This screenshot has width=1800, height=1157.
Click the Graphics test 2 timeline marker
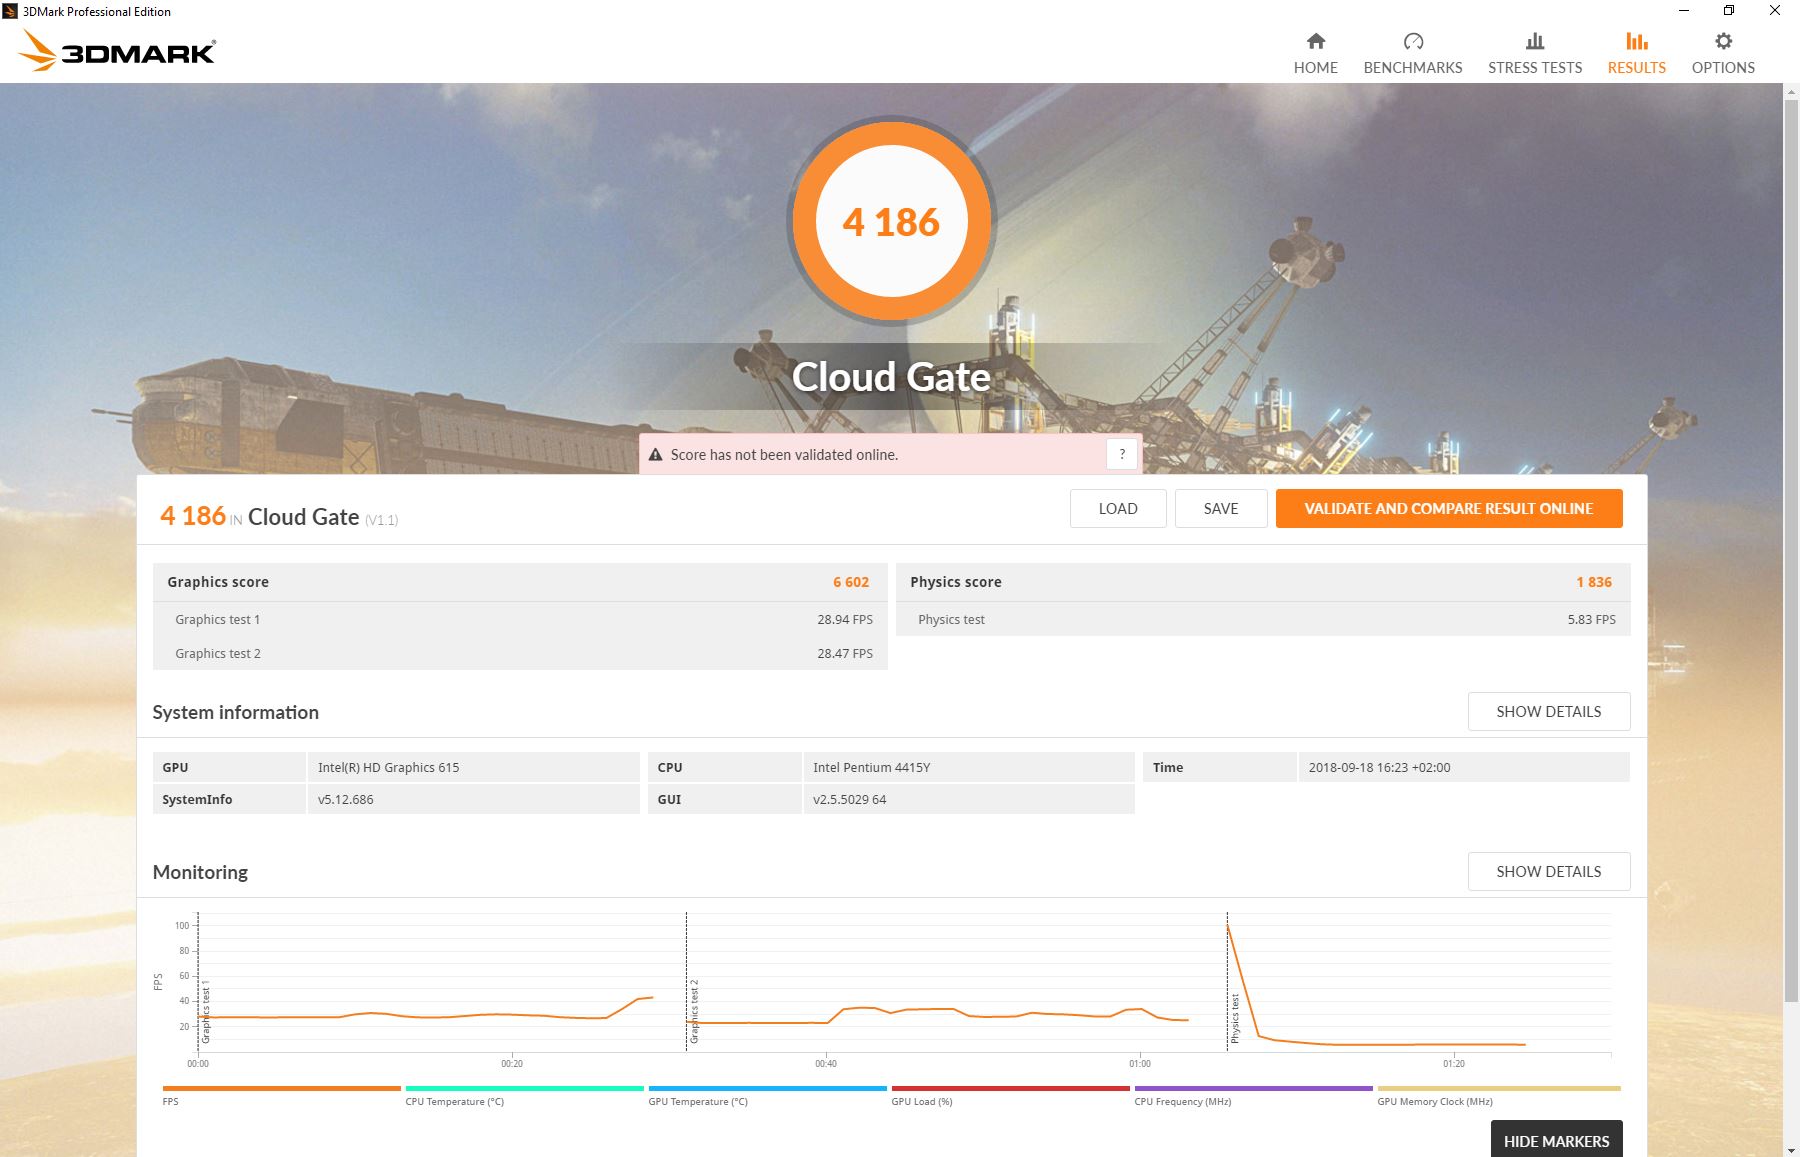(x=693, y=1011)
